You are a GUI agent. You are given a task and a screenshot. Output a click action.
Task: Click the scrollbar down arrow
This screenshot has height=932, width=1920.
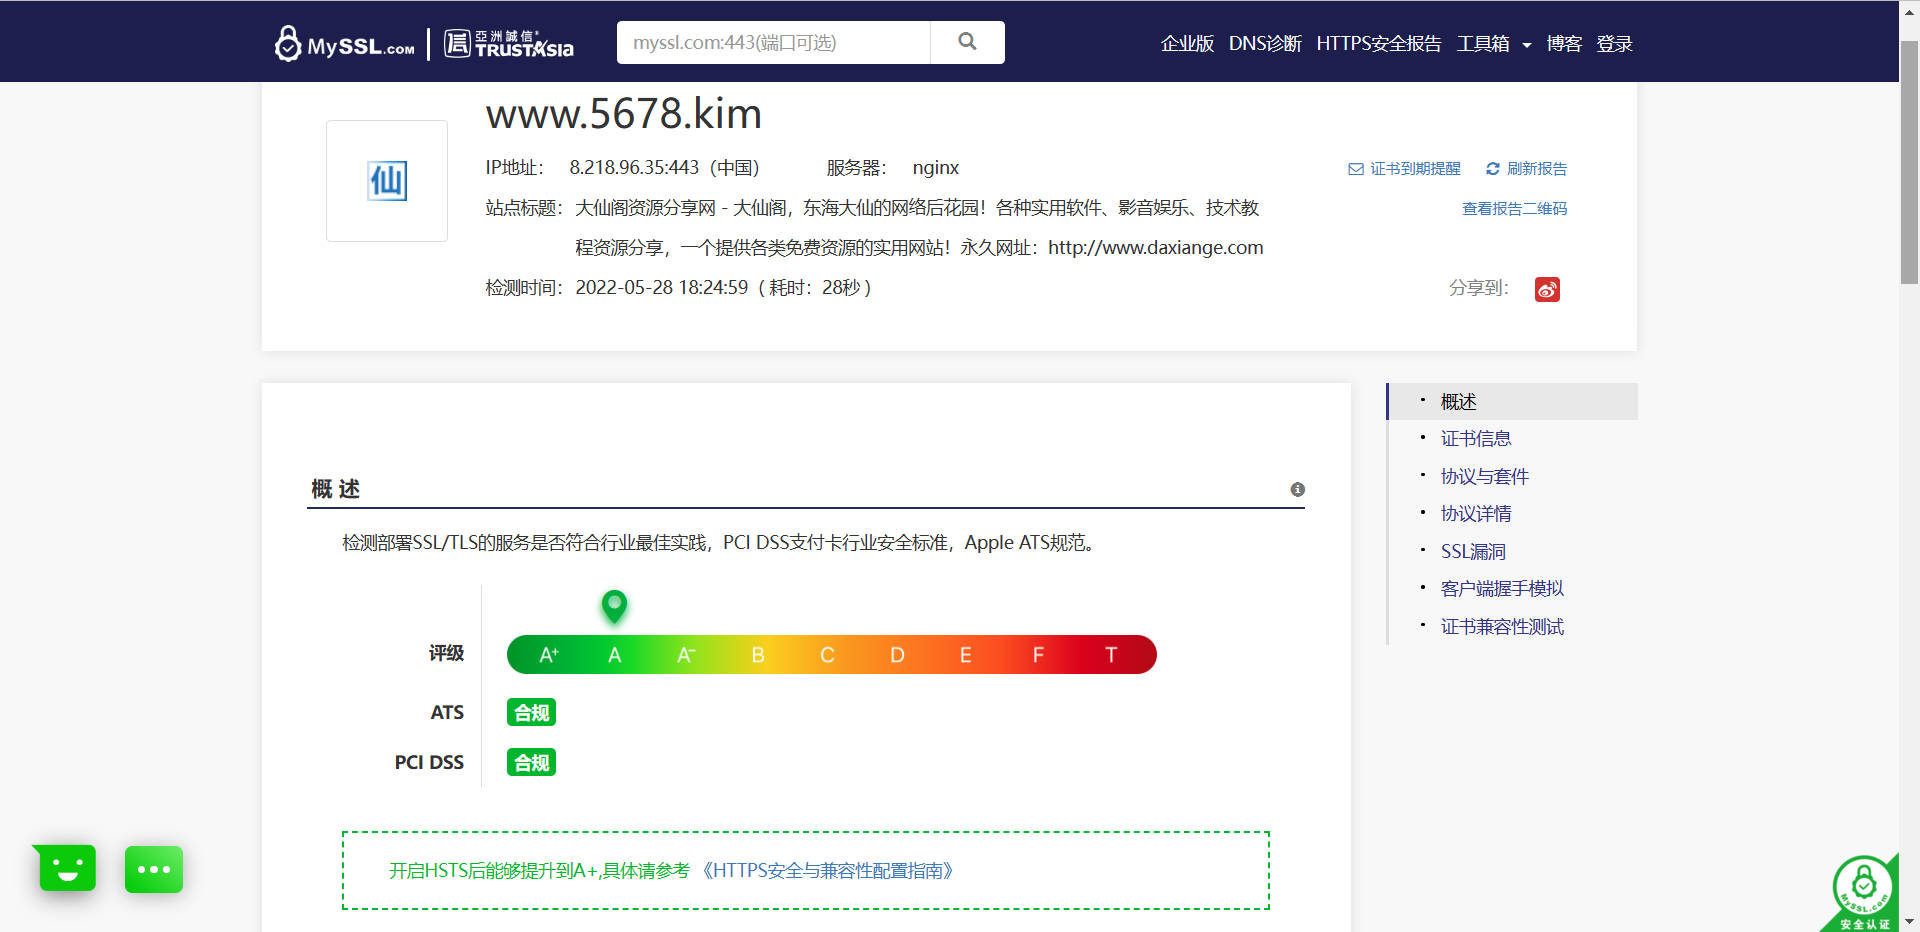tap(1909, 922)
